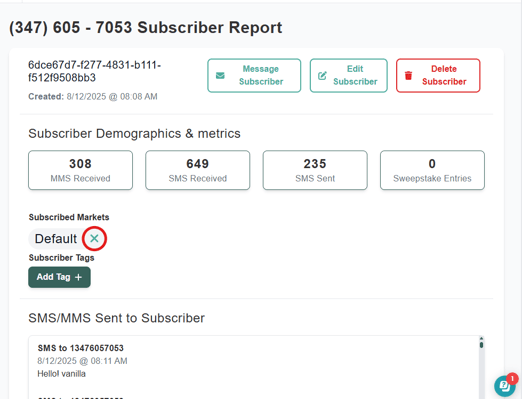Click the SMS/MMS Sent to Subscriber heading
This screenshot has width=522, height=399.
(x=116, y=318)
